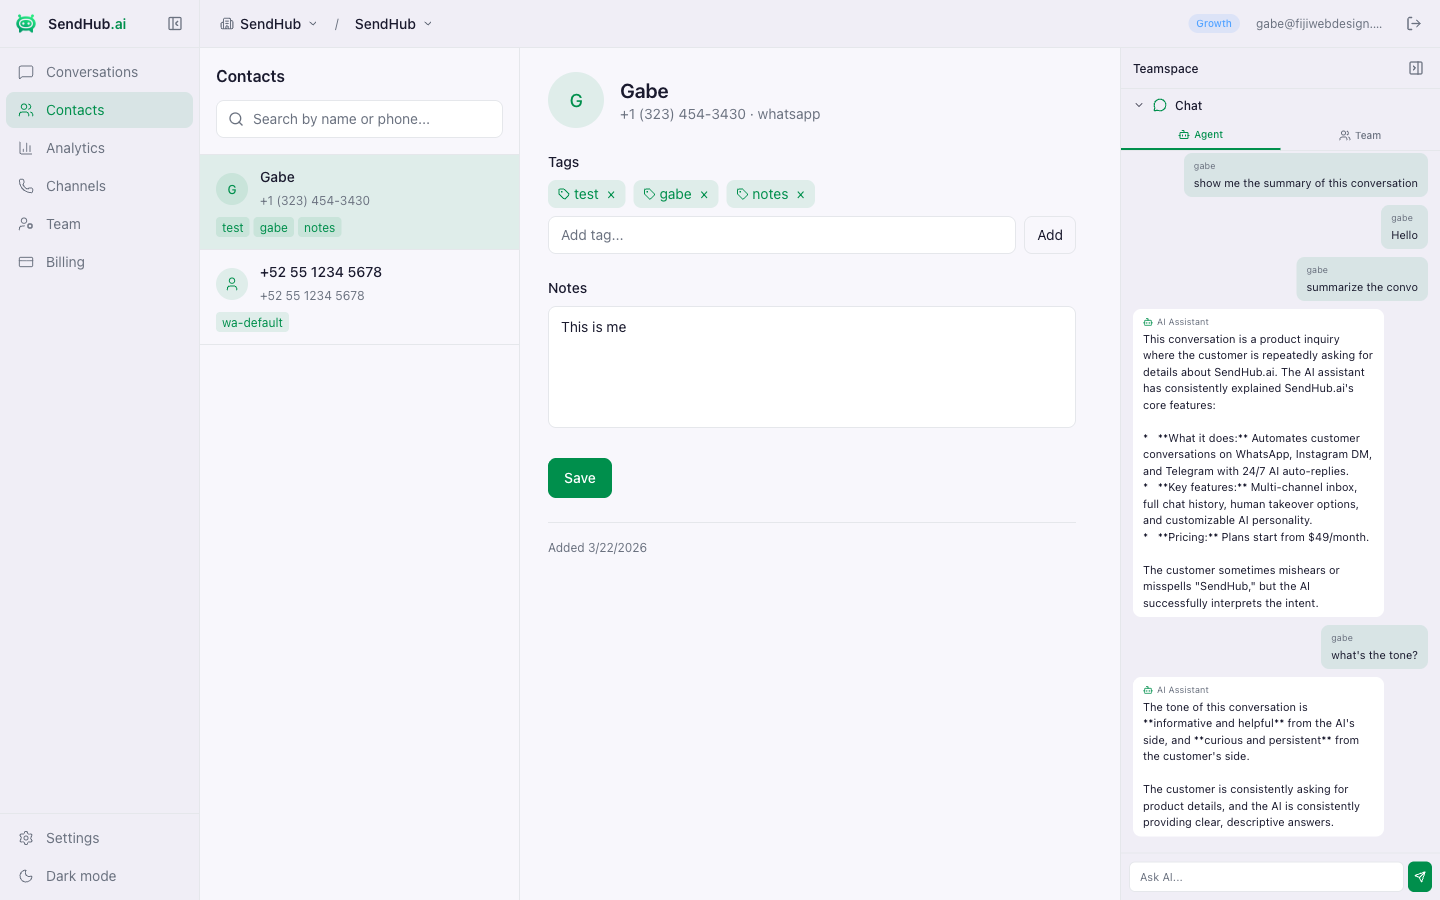Click the 'notes' tag under Gabe in list
The image size is (1440, 900).
[x=320, y=228]
